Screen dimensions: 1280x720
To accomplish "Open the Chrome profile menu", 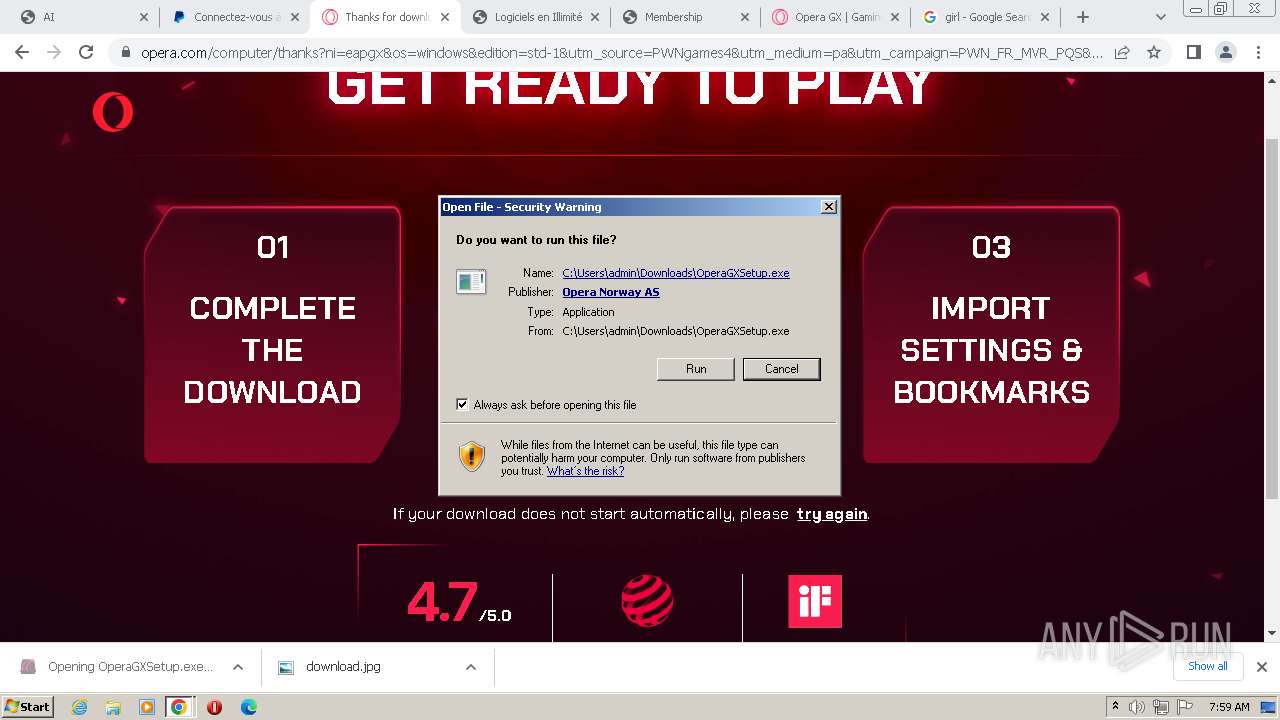I will pos(1226,53).
